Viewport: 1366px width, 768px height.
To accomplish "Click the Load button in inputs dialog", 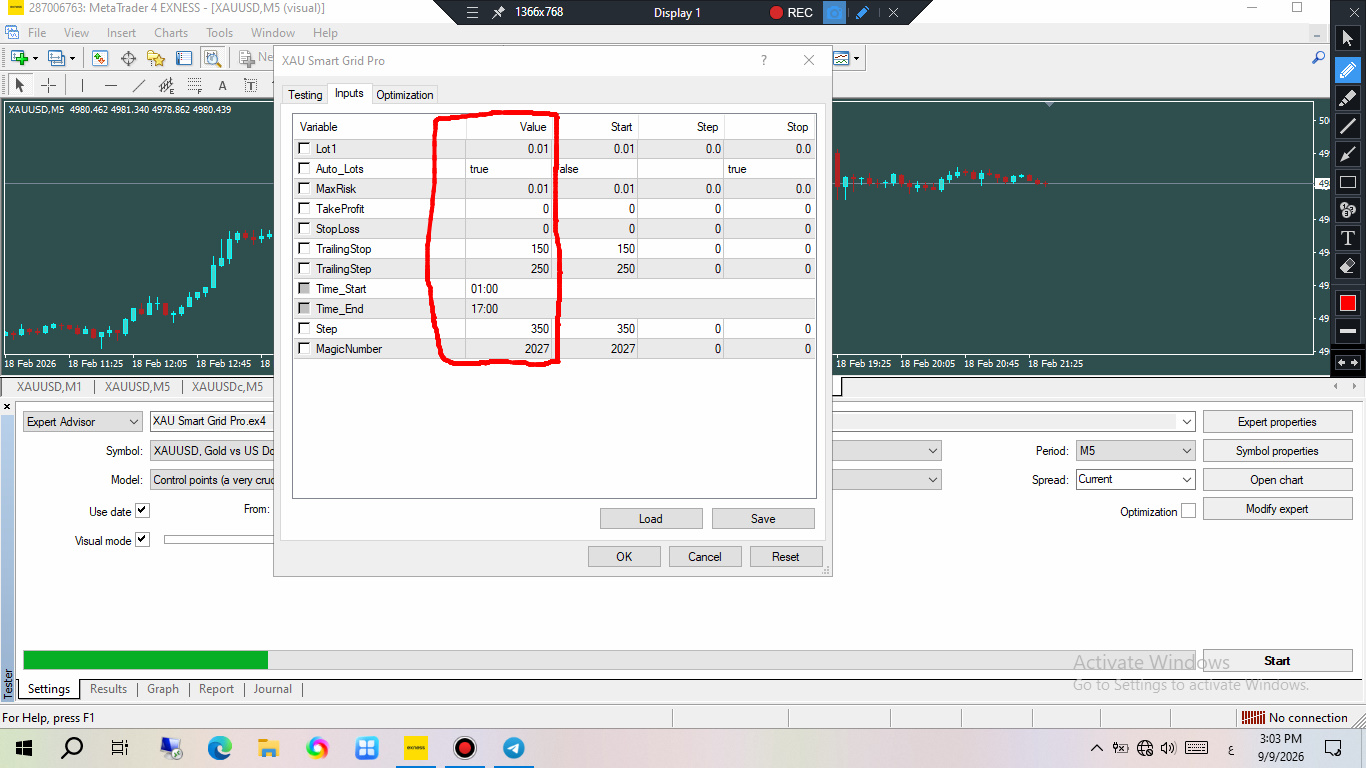I will [x=650, y=519].
